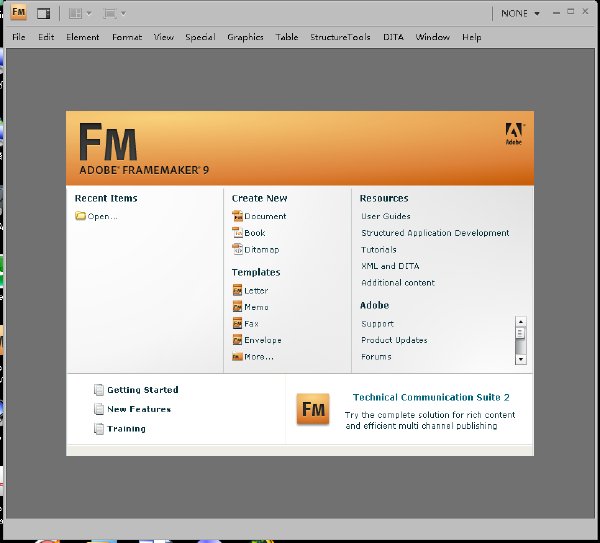Click scrollbar down arrow in Resources panel
Image resolution: width=600 pixels, height=543 pixels.
point(520,359)
